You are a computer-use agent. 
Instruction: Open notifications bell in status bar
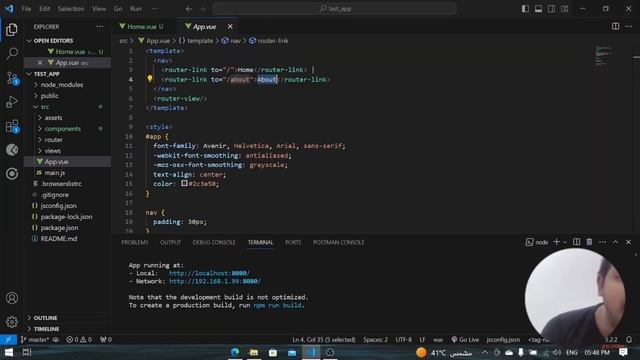point(629,340)
